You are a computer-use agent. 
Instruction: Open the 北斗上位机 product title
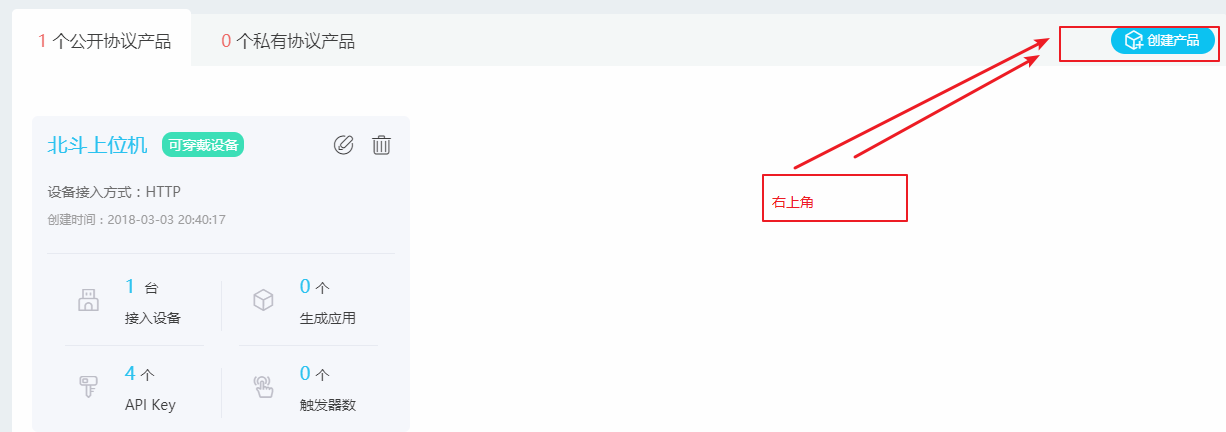pyautogui.click(x=98, y=145)
